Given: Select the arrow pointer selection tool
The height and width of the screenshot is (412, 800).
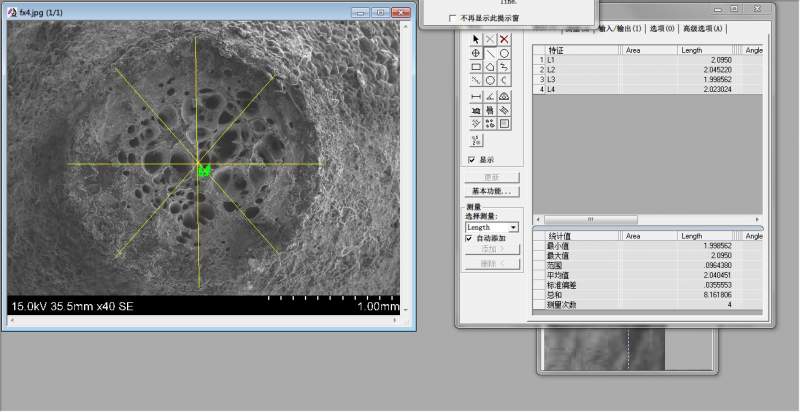Looking at the screenshot, I should (x=476, y=39).
